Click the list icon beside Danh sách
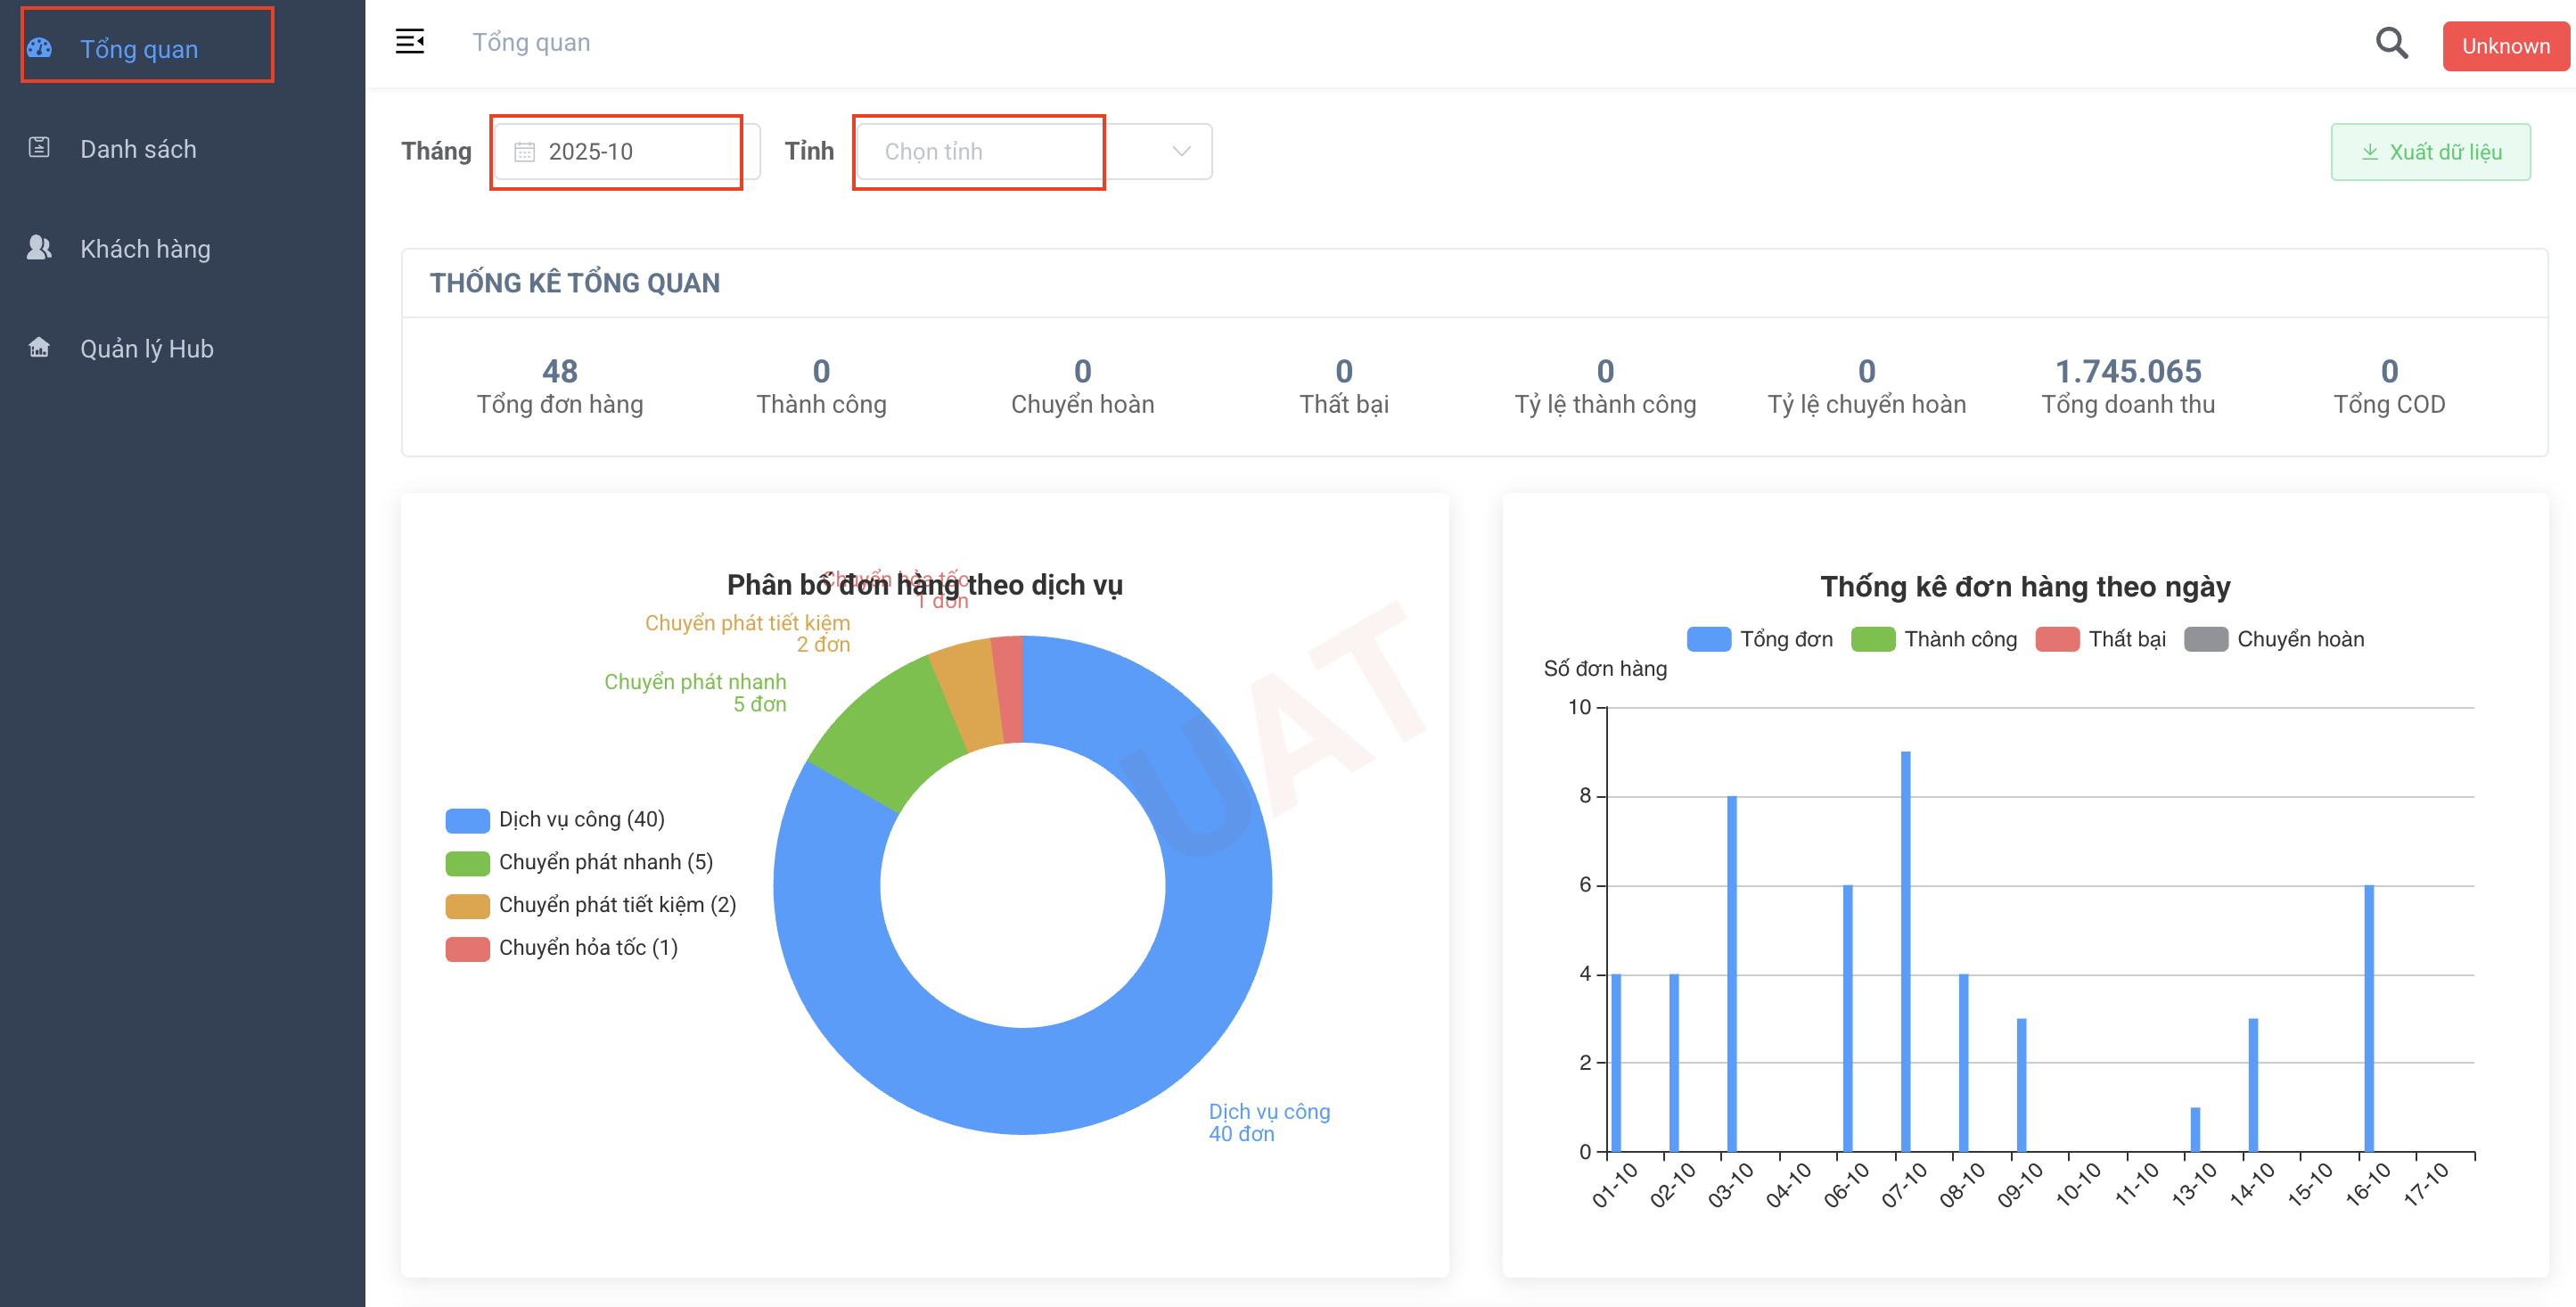The image size is (2576, 1307). tap(39, 148)
